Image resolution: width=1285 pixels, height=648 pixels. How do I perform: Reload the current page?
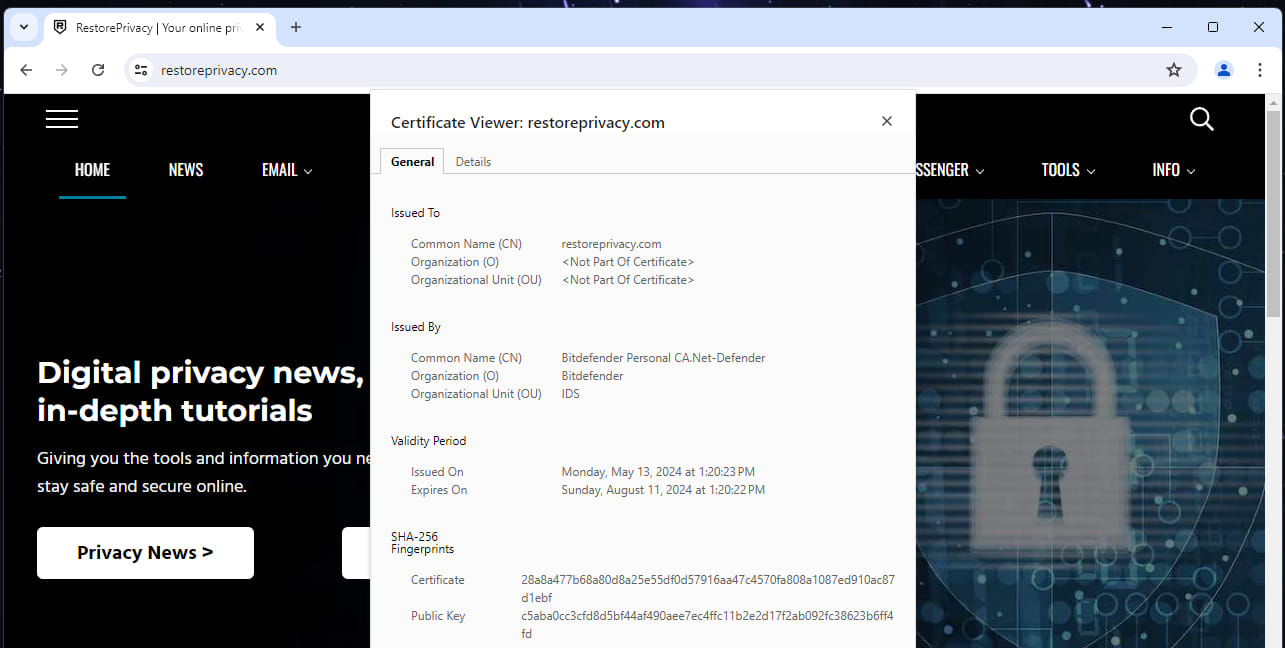click(97, 70)
